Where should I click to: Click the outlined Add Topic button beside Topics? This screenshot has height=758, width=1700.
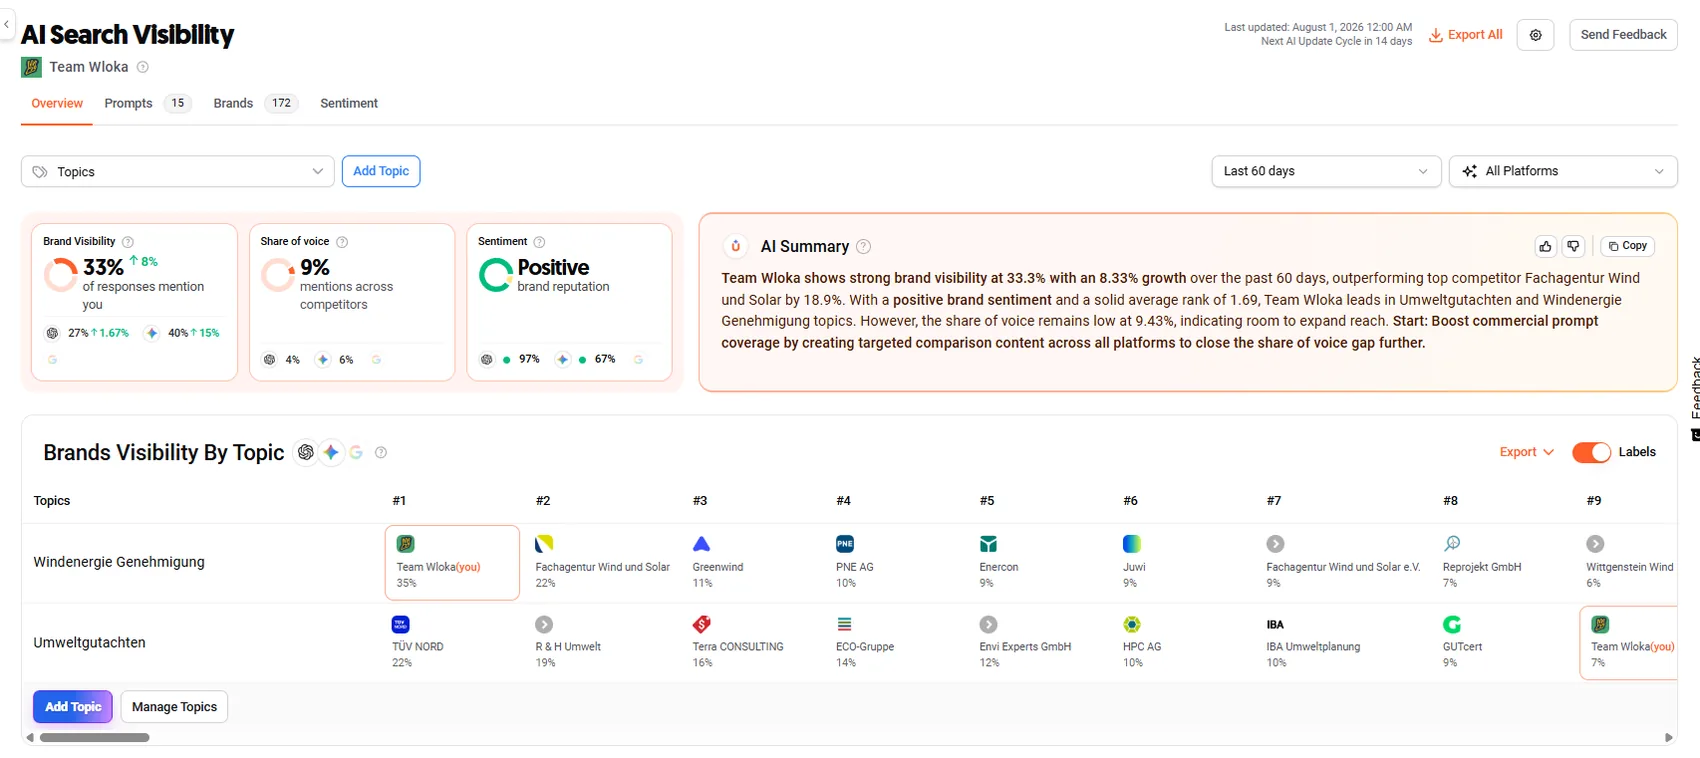click(x=381, y=171)
